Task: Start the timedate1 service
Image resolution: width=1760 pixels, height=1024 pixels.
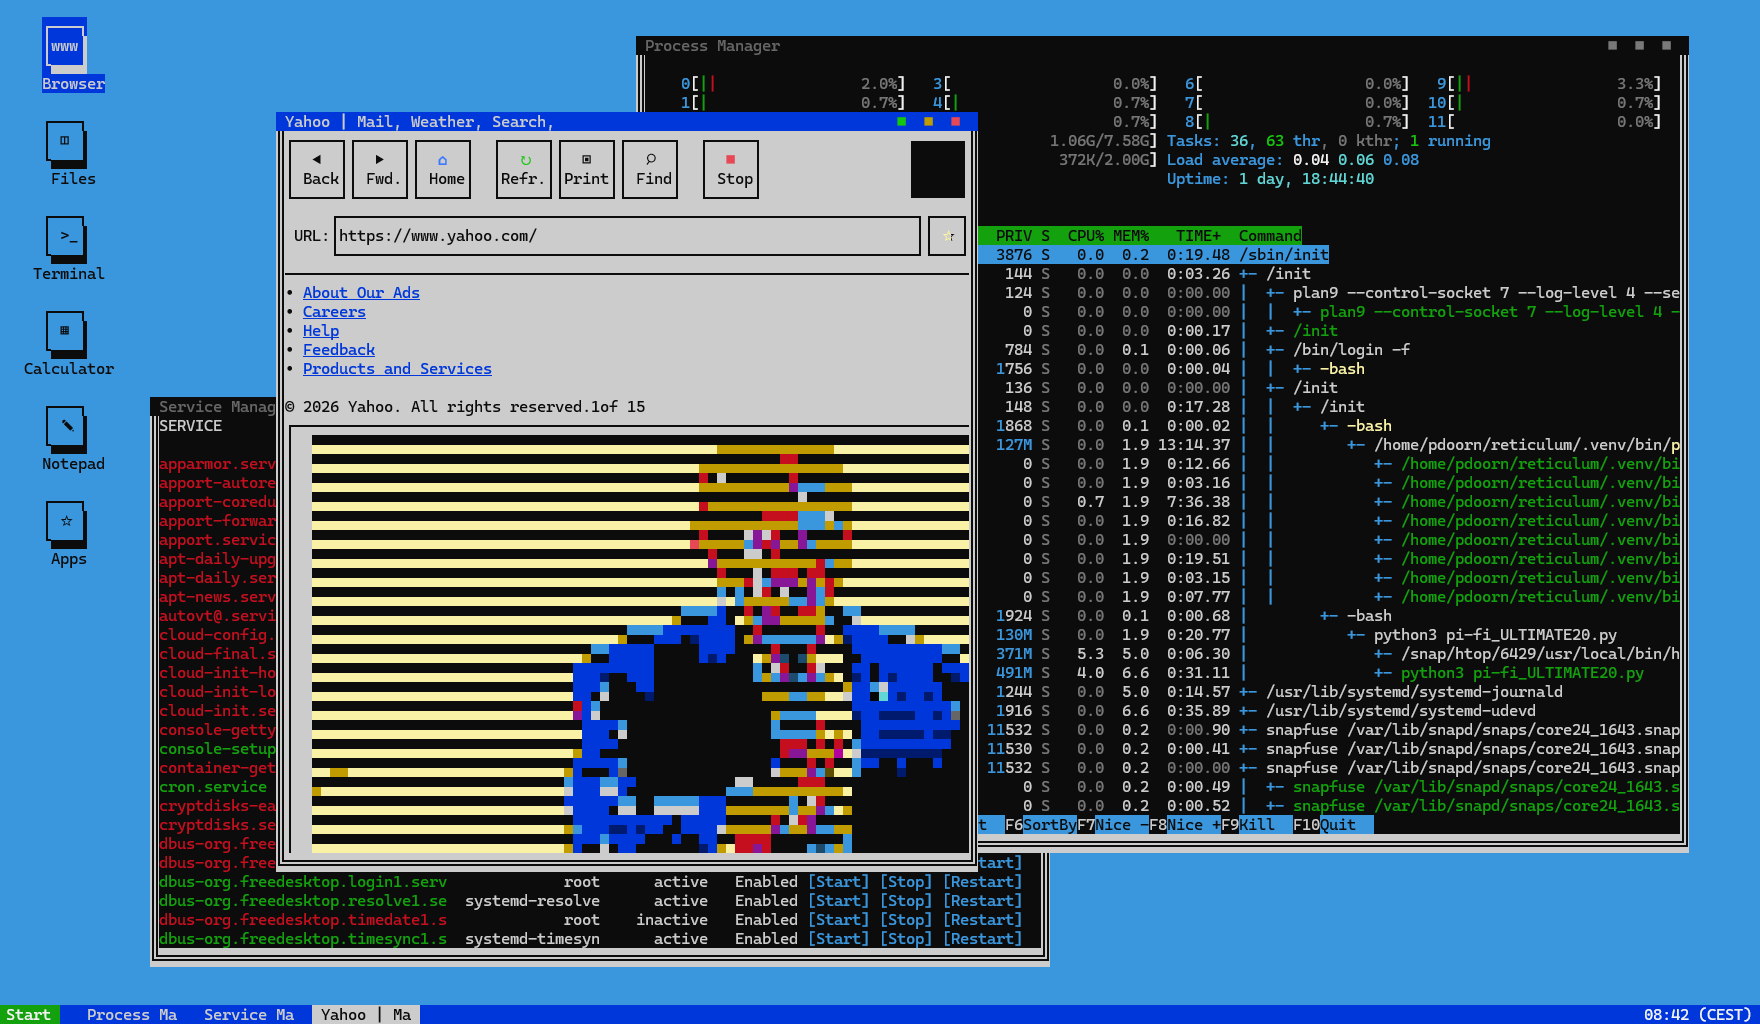Action: click(838, 920)
